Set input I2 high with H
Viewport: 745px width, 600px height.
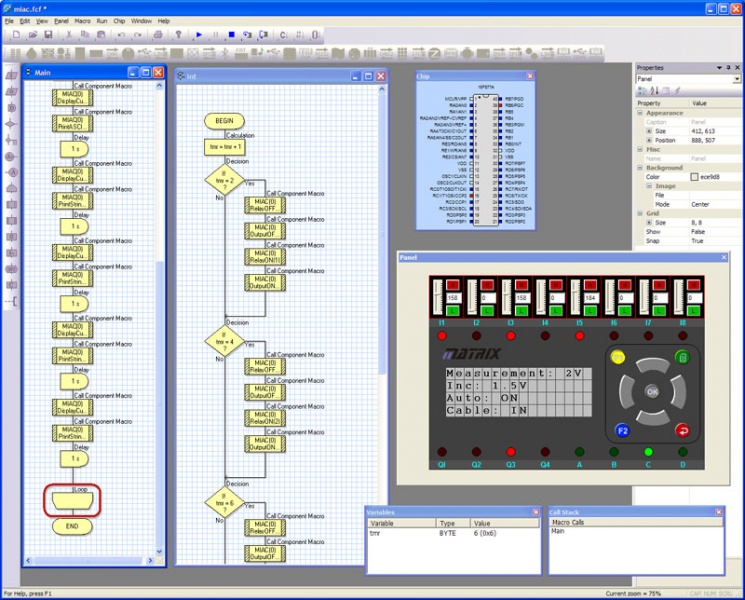pos(487,285)
